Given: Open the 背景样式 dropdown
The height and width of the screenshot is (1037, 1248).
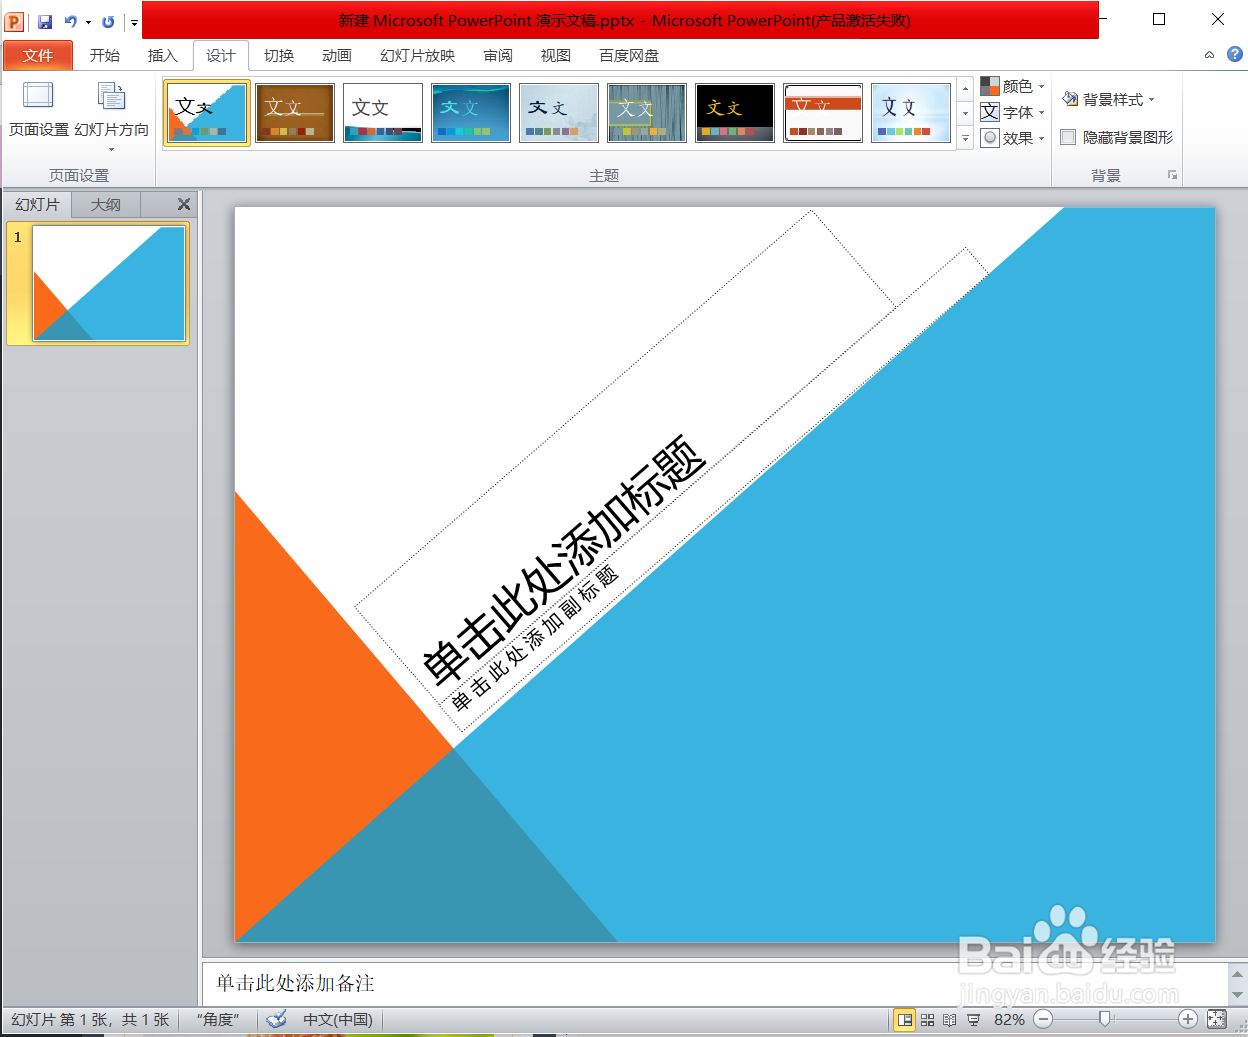Looking at the screenshot, I should click(1108, 99).
